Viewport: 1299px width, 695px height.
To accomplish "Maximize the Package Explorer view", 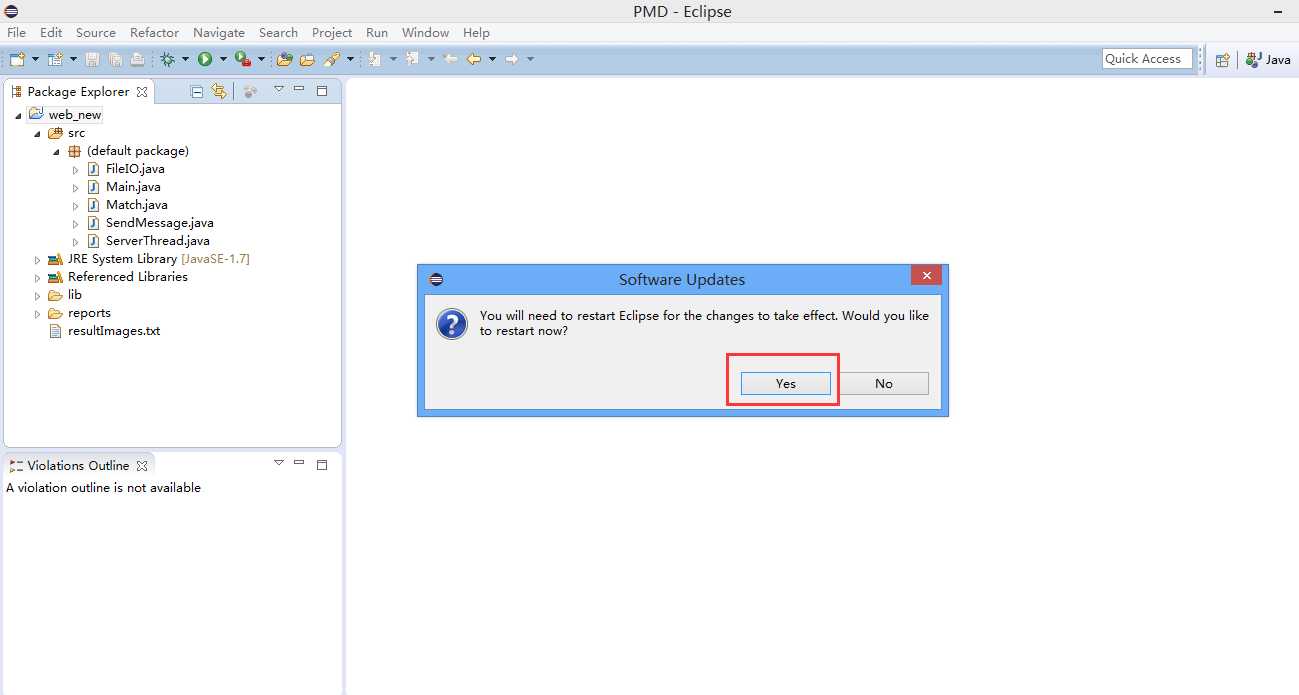I will coord(322,90).
